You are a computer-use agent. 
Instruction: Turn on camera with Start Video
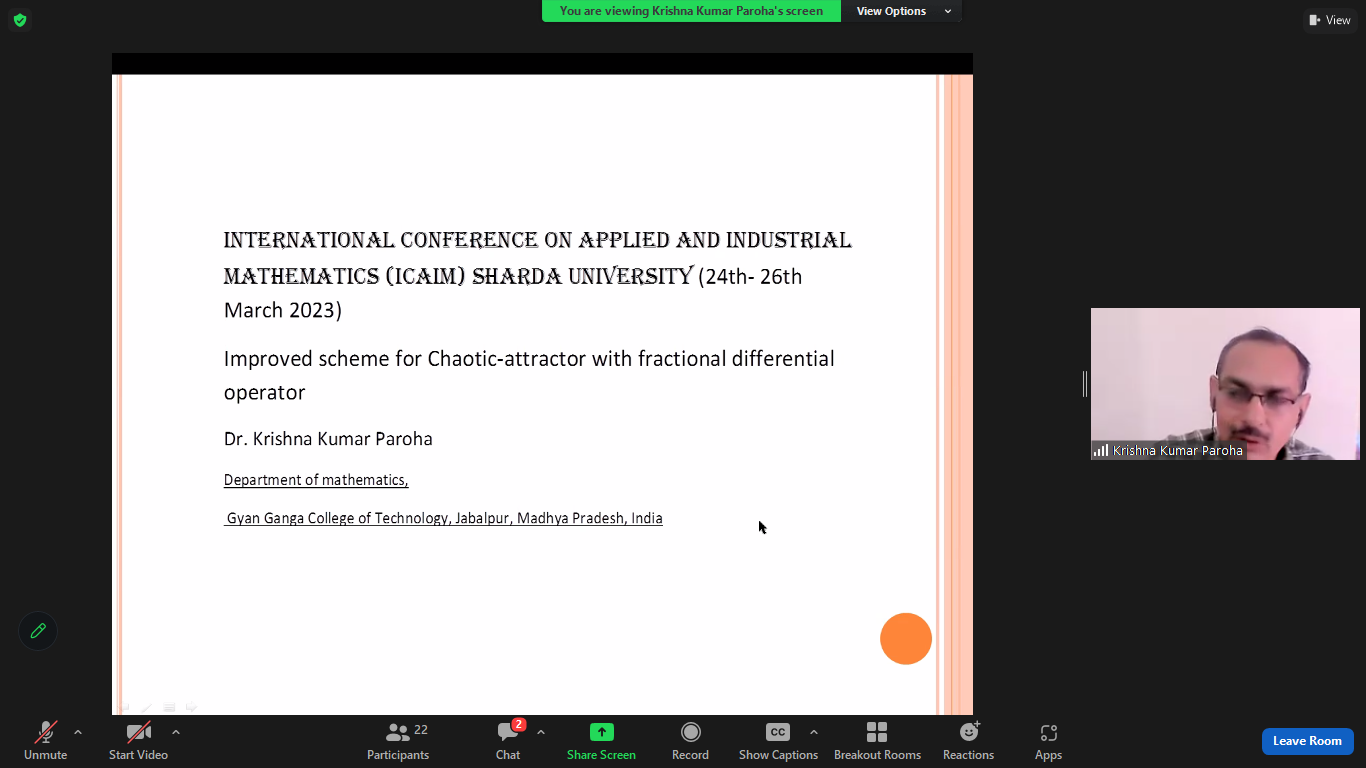pos(138,741)
